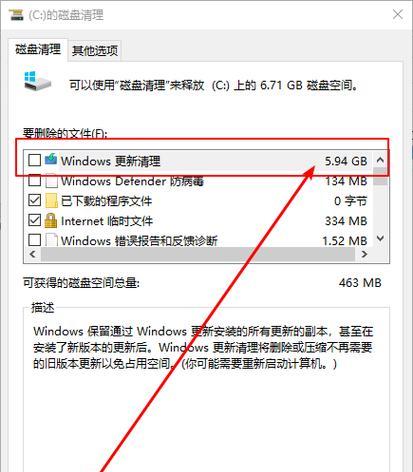Check the Windows Defender 防病毒 checkbox

pos(35,181)
